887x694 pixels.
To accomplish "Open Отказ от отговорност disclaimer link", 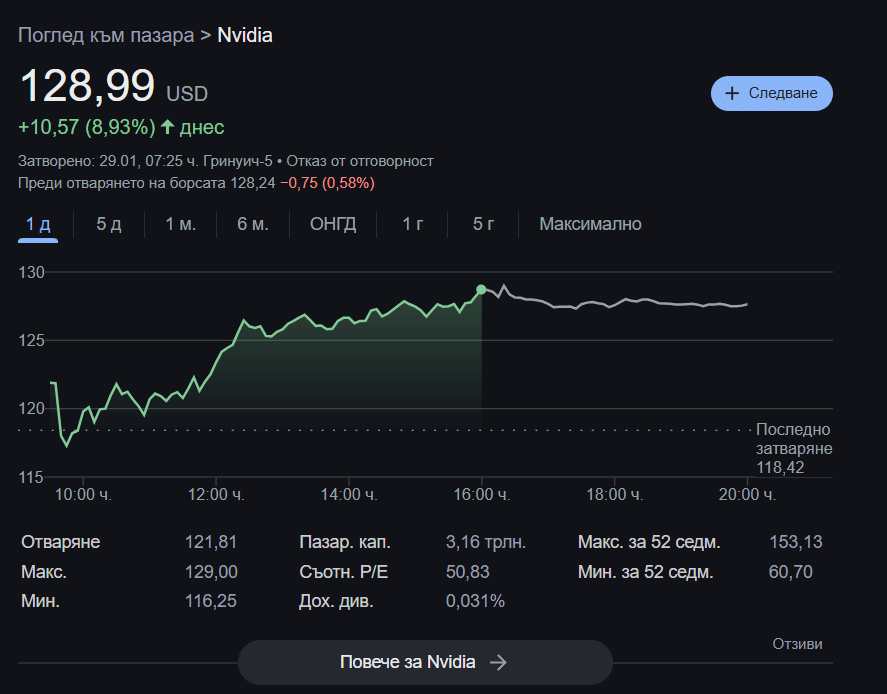I will [360, 161].
